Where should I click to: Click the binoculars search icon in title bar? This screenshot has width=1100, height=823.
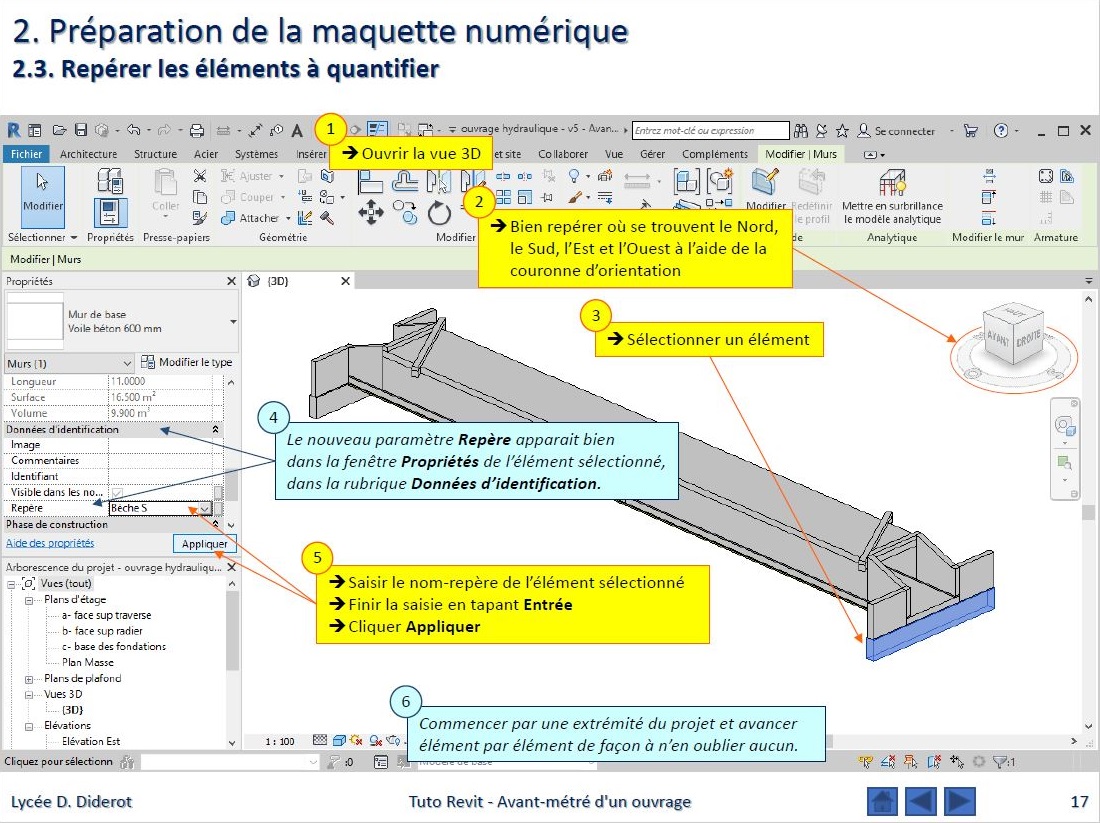point(800,131)
